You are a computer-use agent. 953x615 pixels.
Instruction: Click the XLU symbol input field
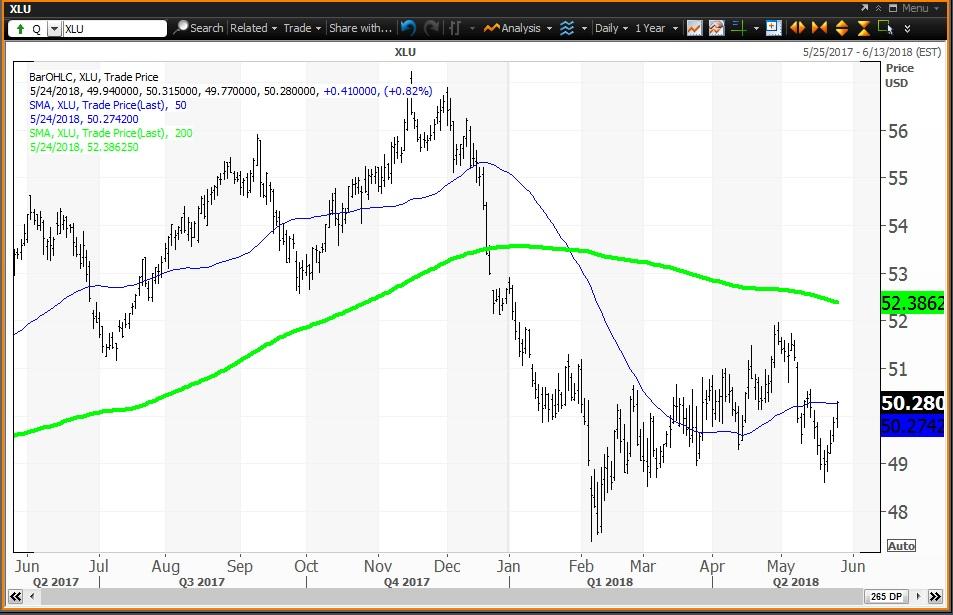coord(110,28)
